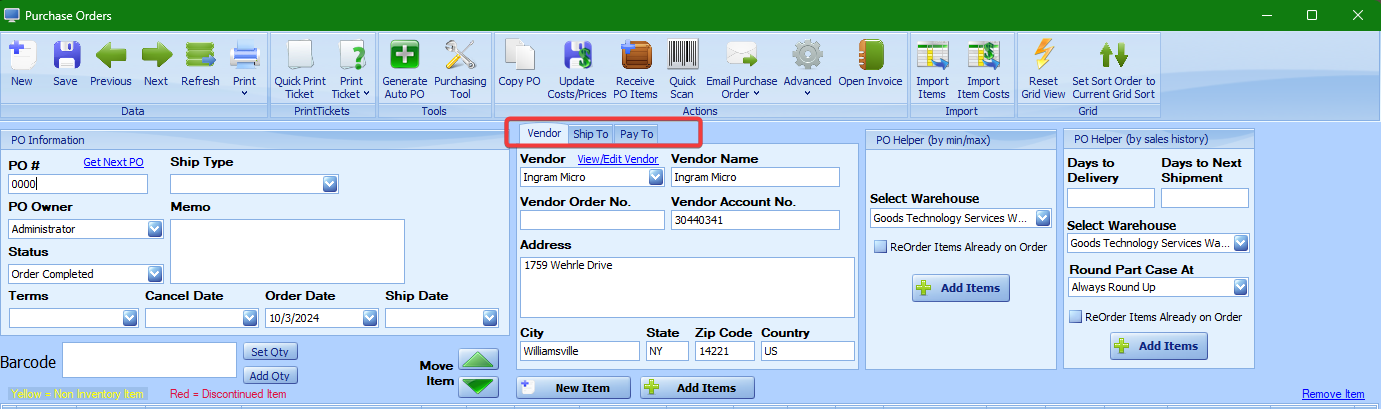The image size is (1381, 409).
Task: Click the Get Next PO link
Action: point(113,162)
